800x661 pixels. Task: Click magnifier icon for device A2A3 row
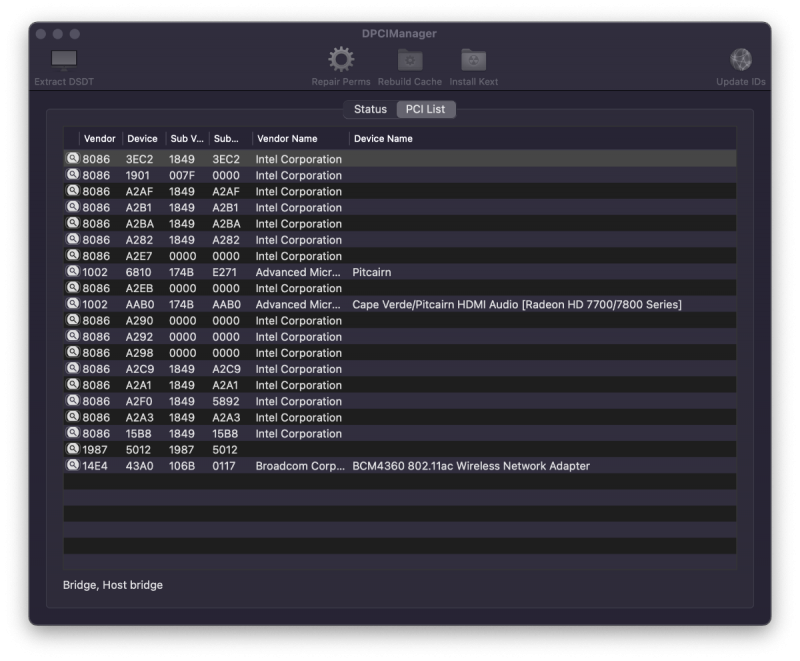[x=73, y=417]
